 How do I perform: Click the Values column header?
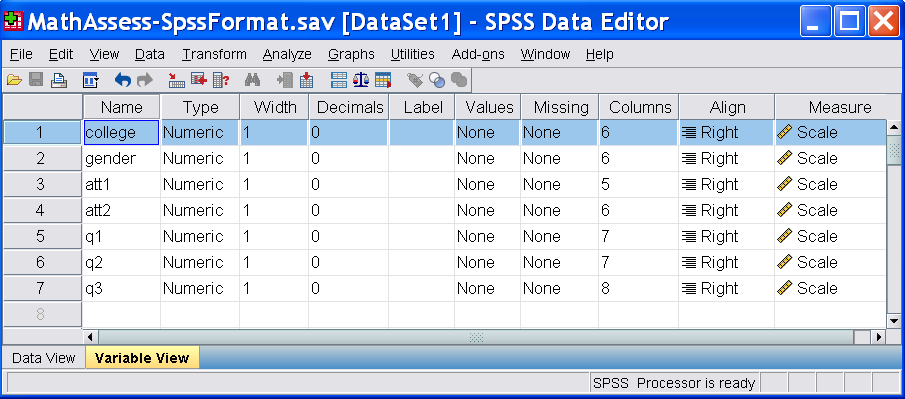pyautogui.click(x=489, y=107)
